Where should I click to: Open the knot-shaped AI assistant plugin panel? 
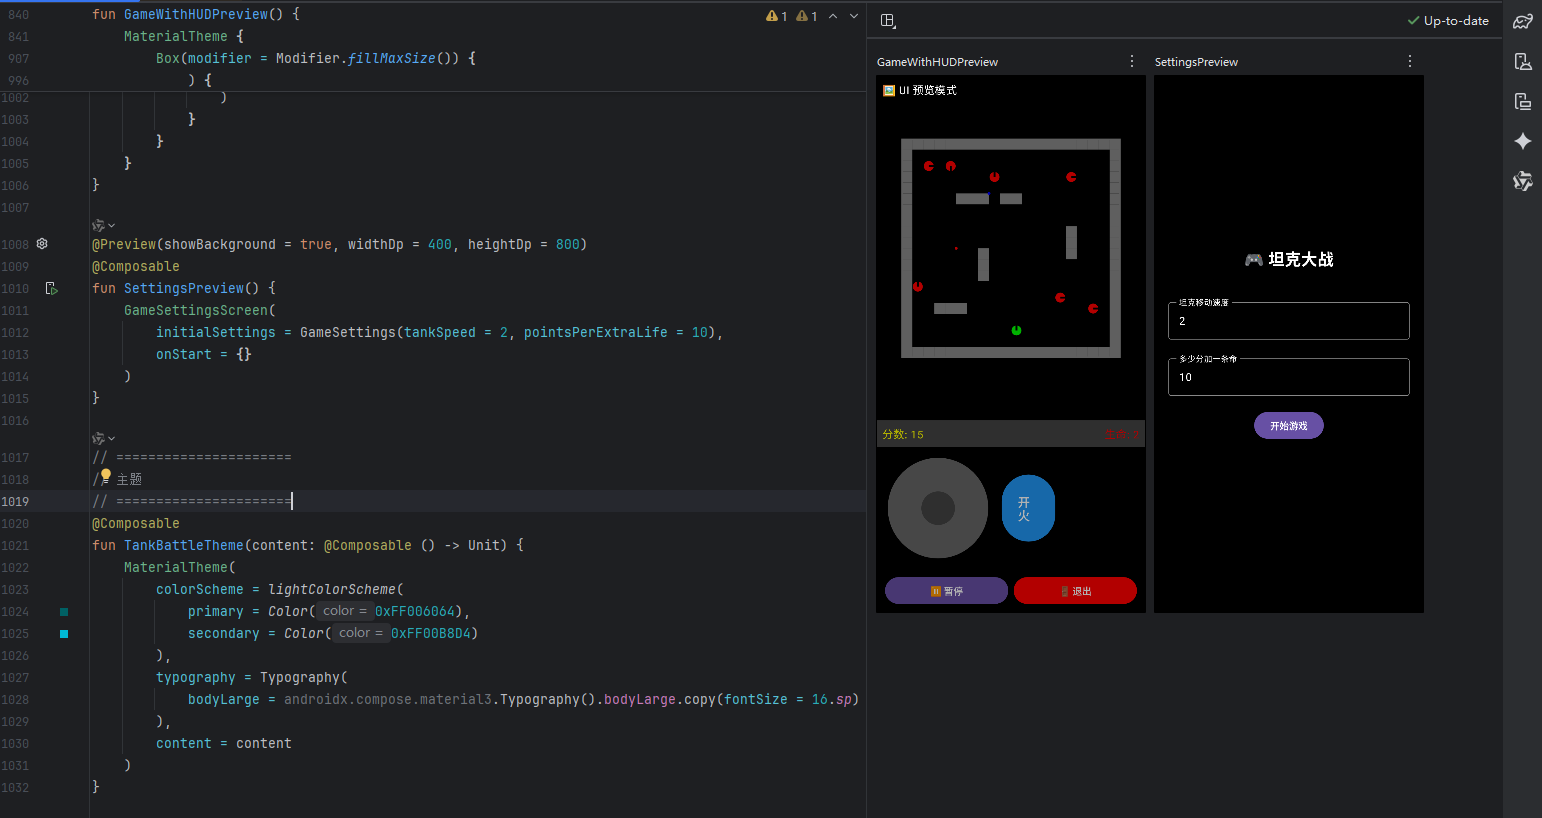[1522, 181]
